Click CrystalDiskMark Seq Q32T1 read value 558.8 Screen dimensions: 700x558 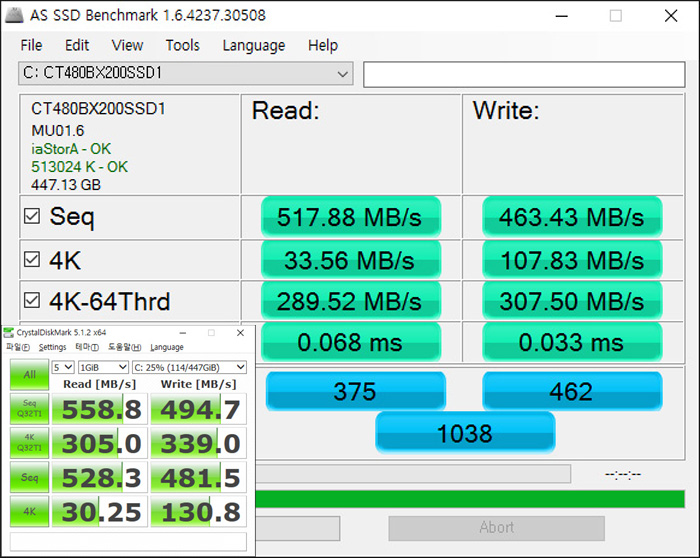[100, 409]
